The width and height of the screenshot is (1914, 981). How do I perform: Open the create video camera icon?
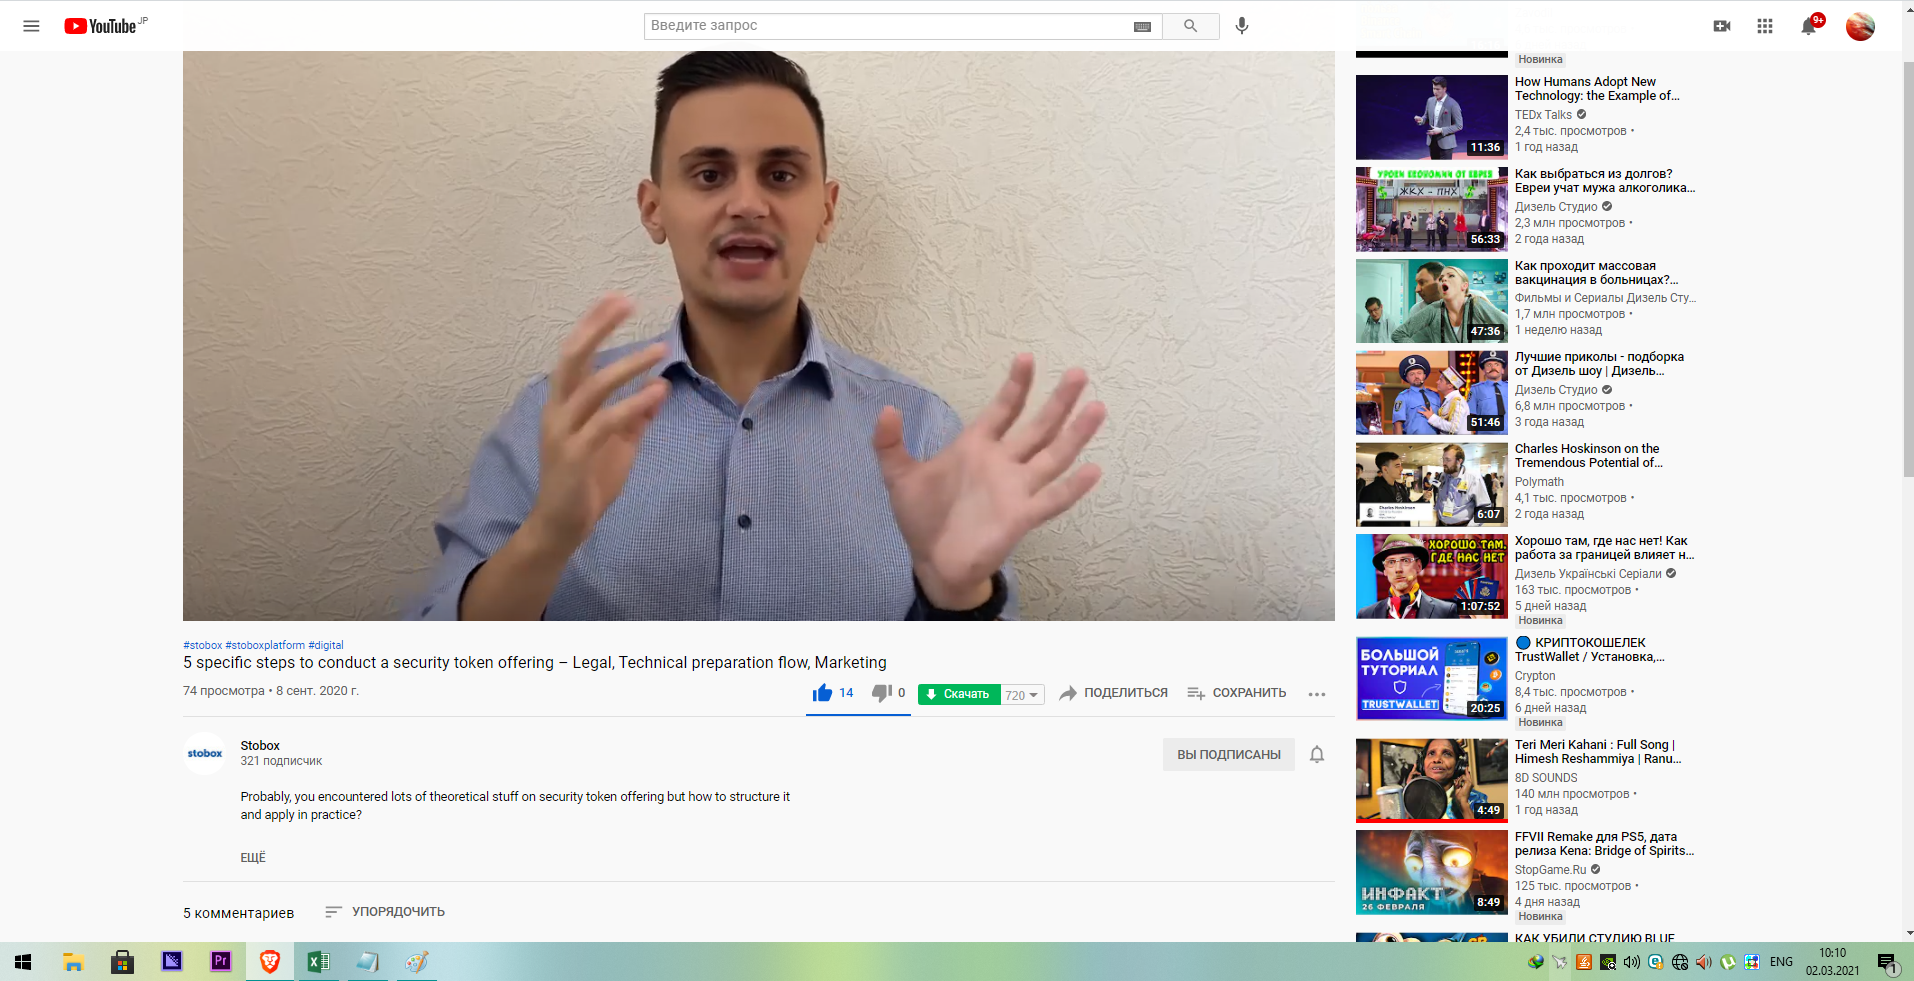(1722, 26)
